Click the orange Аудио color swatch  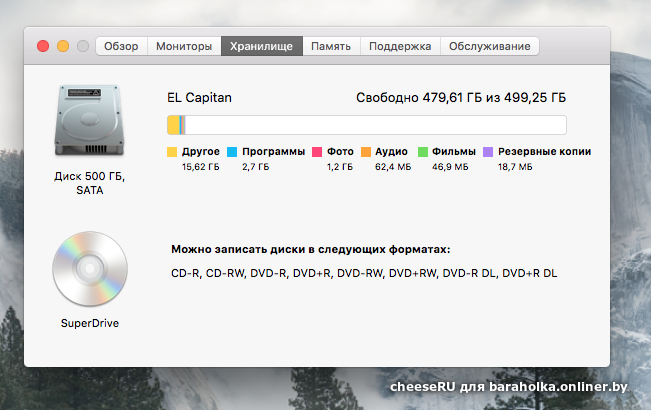[366, 152]
